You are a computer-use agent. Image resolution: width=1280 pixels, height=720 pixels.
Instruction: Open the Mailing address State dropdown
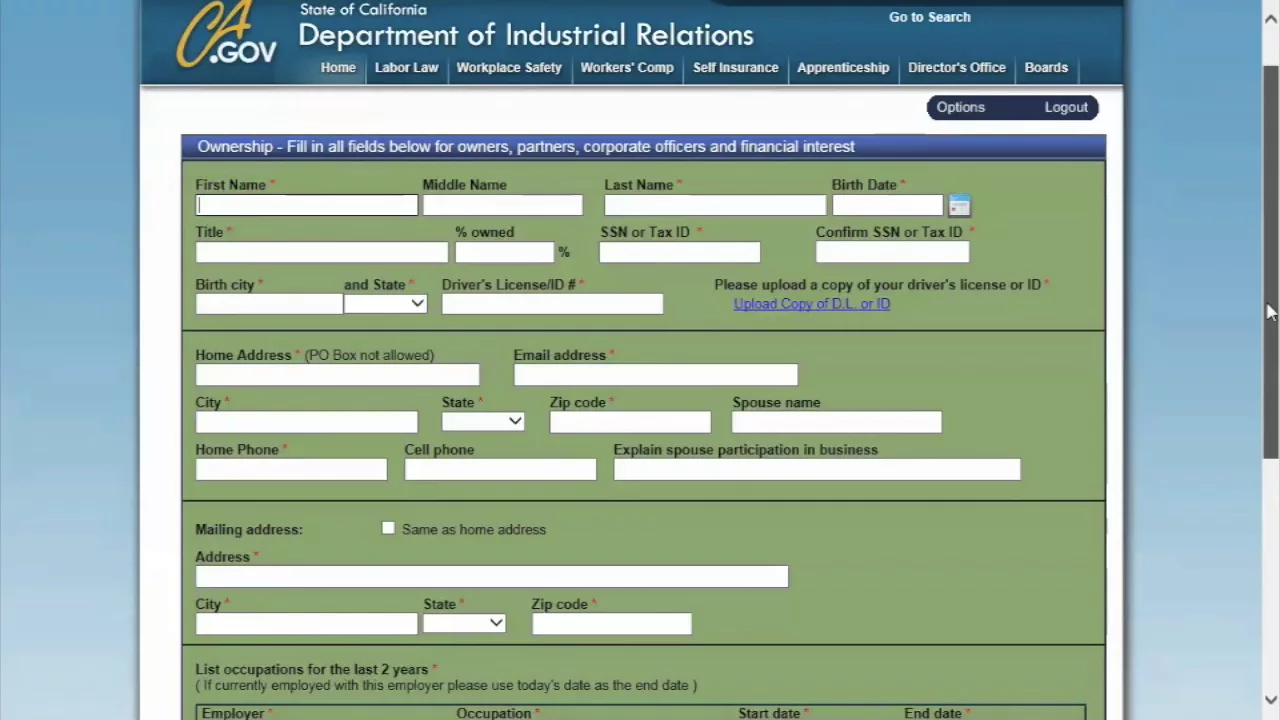pos(464,623)
